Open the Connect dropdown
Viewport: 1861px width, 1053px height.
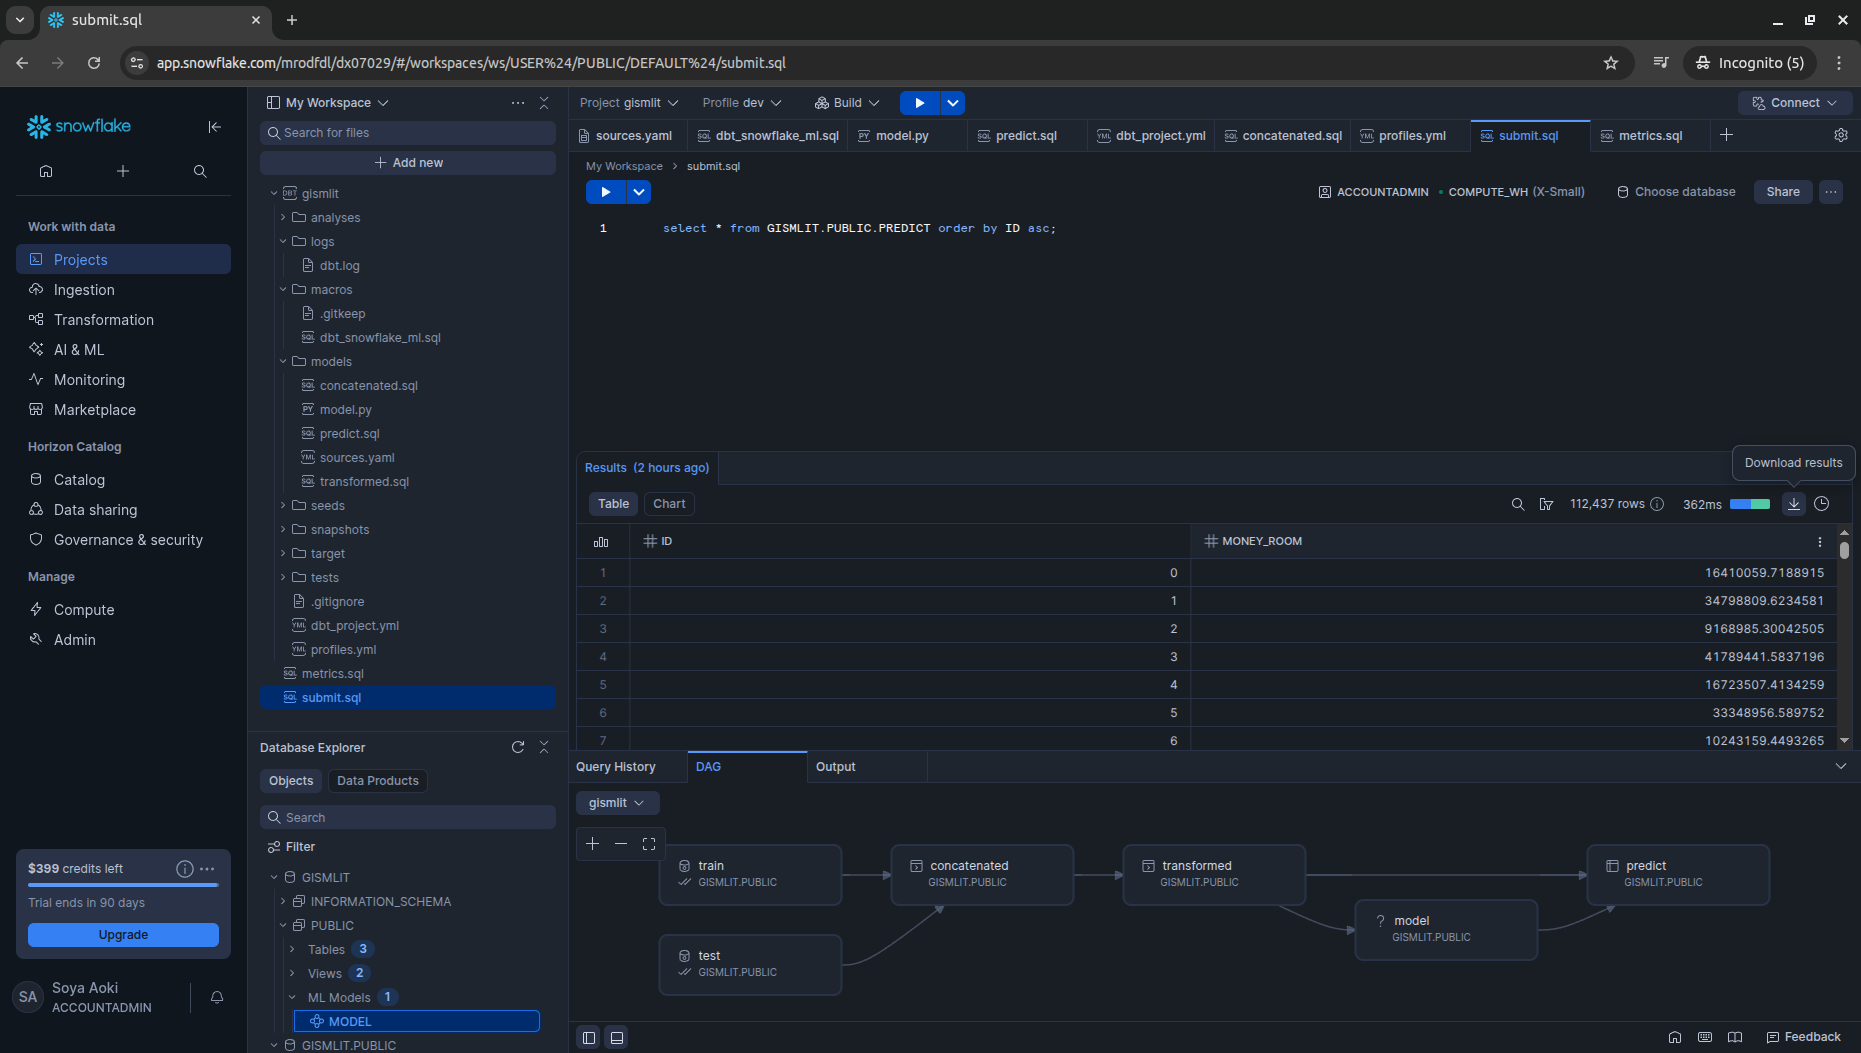click(x=1795, y=103)
